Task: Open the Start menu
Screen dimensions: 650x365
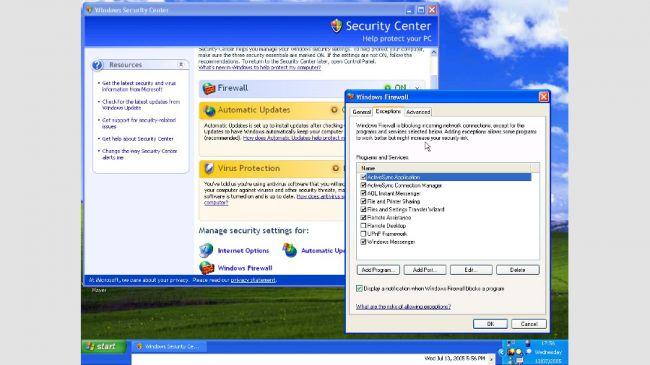Action: click(x=104, y=346)
